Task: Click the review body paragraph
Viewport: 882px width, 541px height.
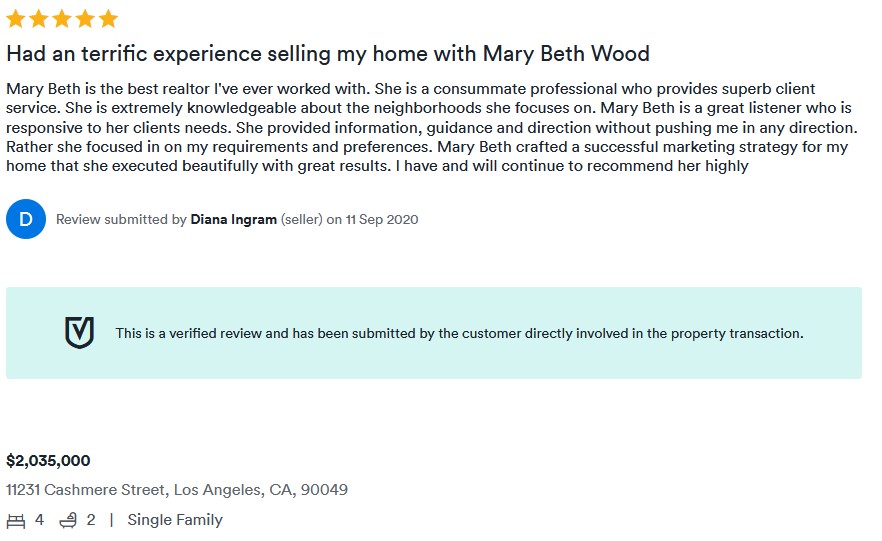Action: point(430,127)
